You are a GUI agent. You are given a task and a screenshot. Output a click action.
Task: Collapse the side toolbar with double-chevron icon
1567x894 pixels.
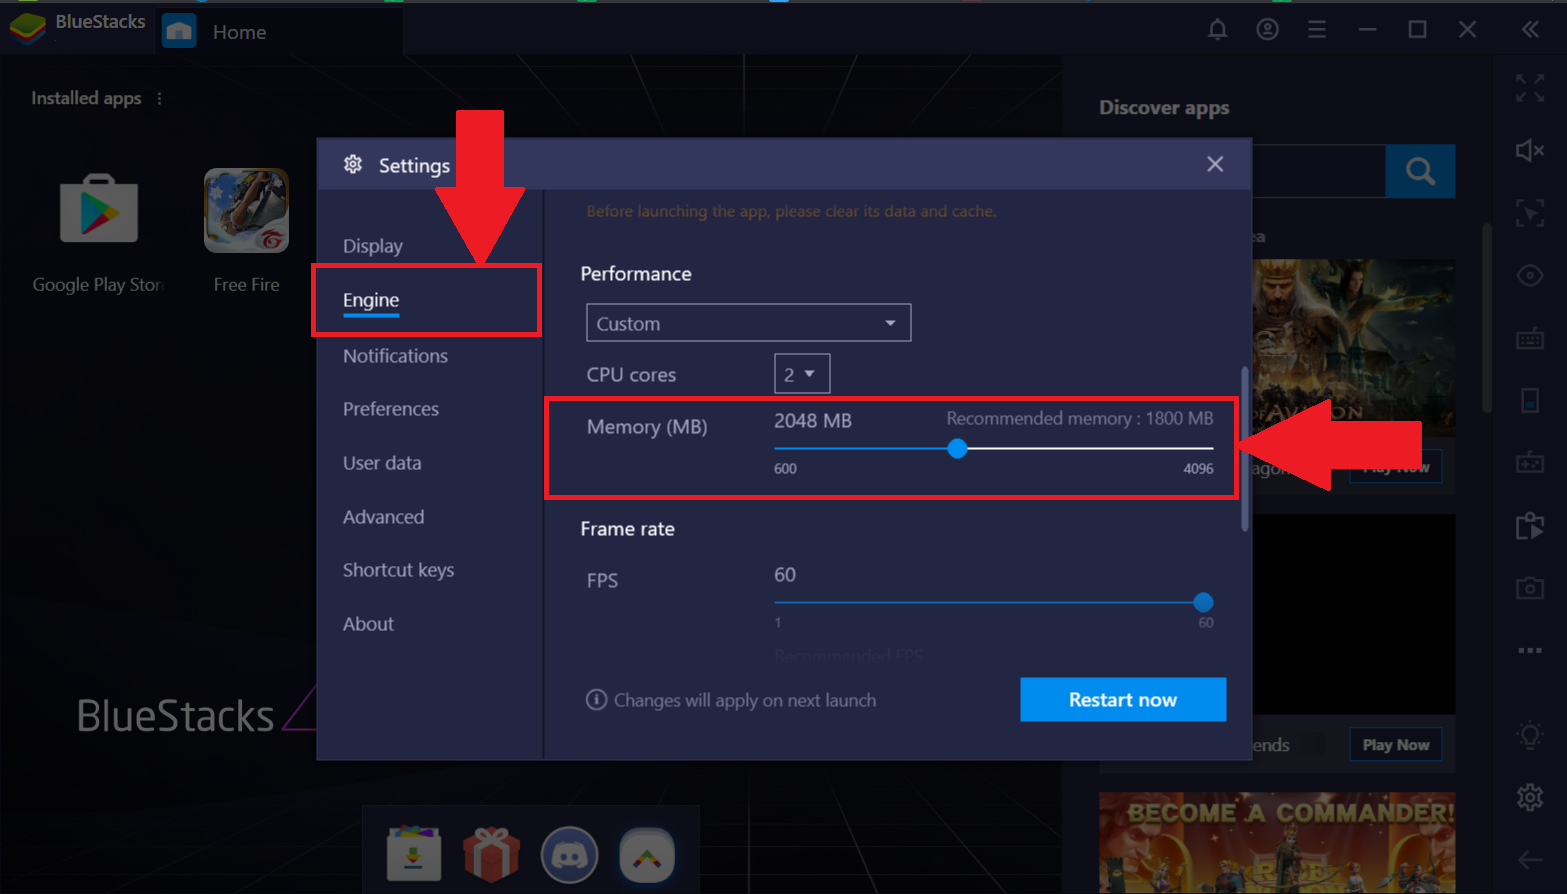pyautogui.click(x=1530, y=30)
